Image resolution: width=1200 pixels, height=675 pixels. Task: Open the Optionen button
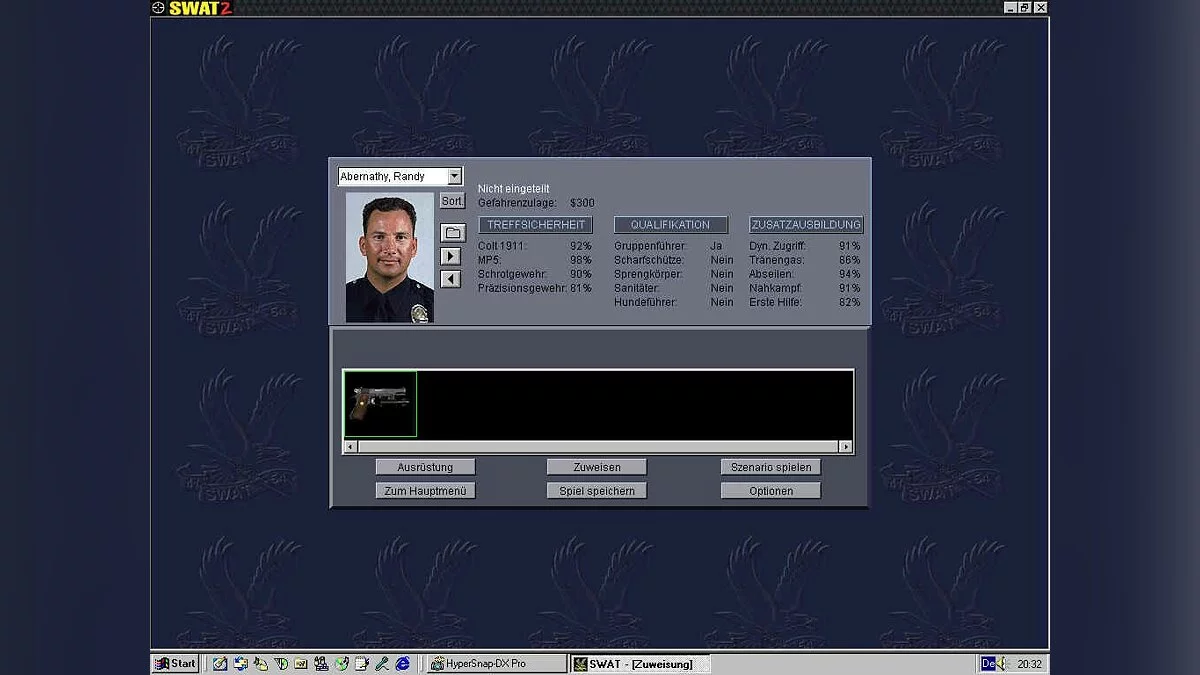tap(771, 491)
